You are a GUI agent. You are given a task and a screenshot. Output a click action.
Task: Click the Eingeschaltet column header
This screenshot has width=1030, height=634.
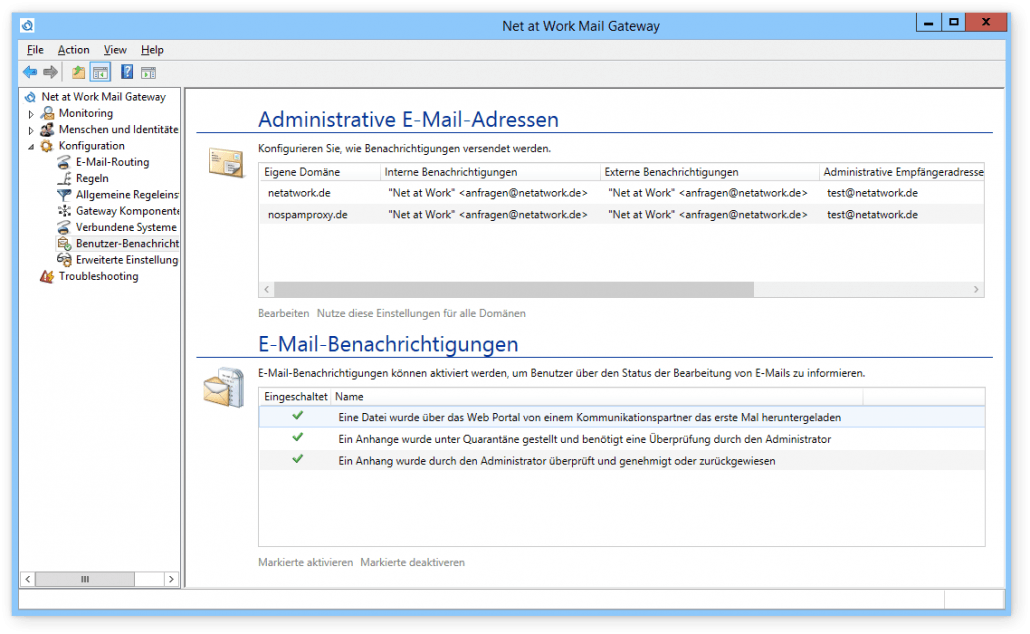296,397
